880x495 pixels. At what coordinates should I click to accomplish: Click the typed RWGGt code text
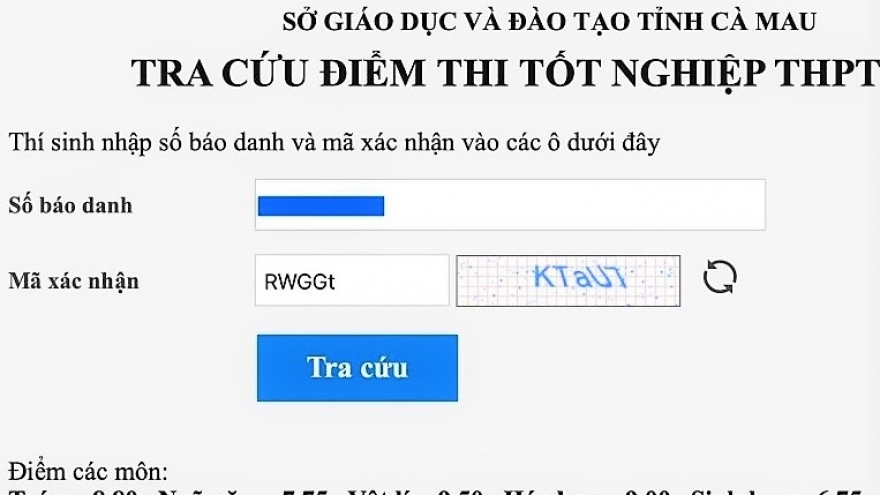click(299, 282)
